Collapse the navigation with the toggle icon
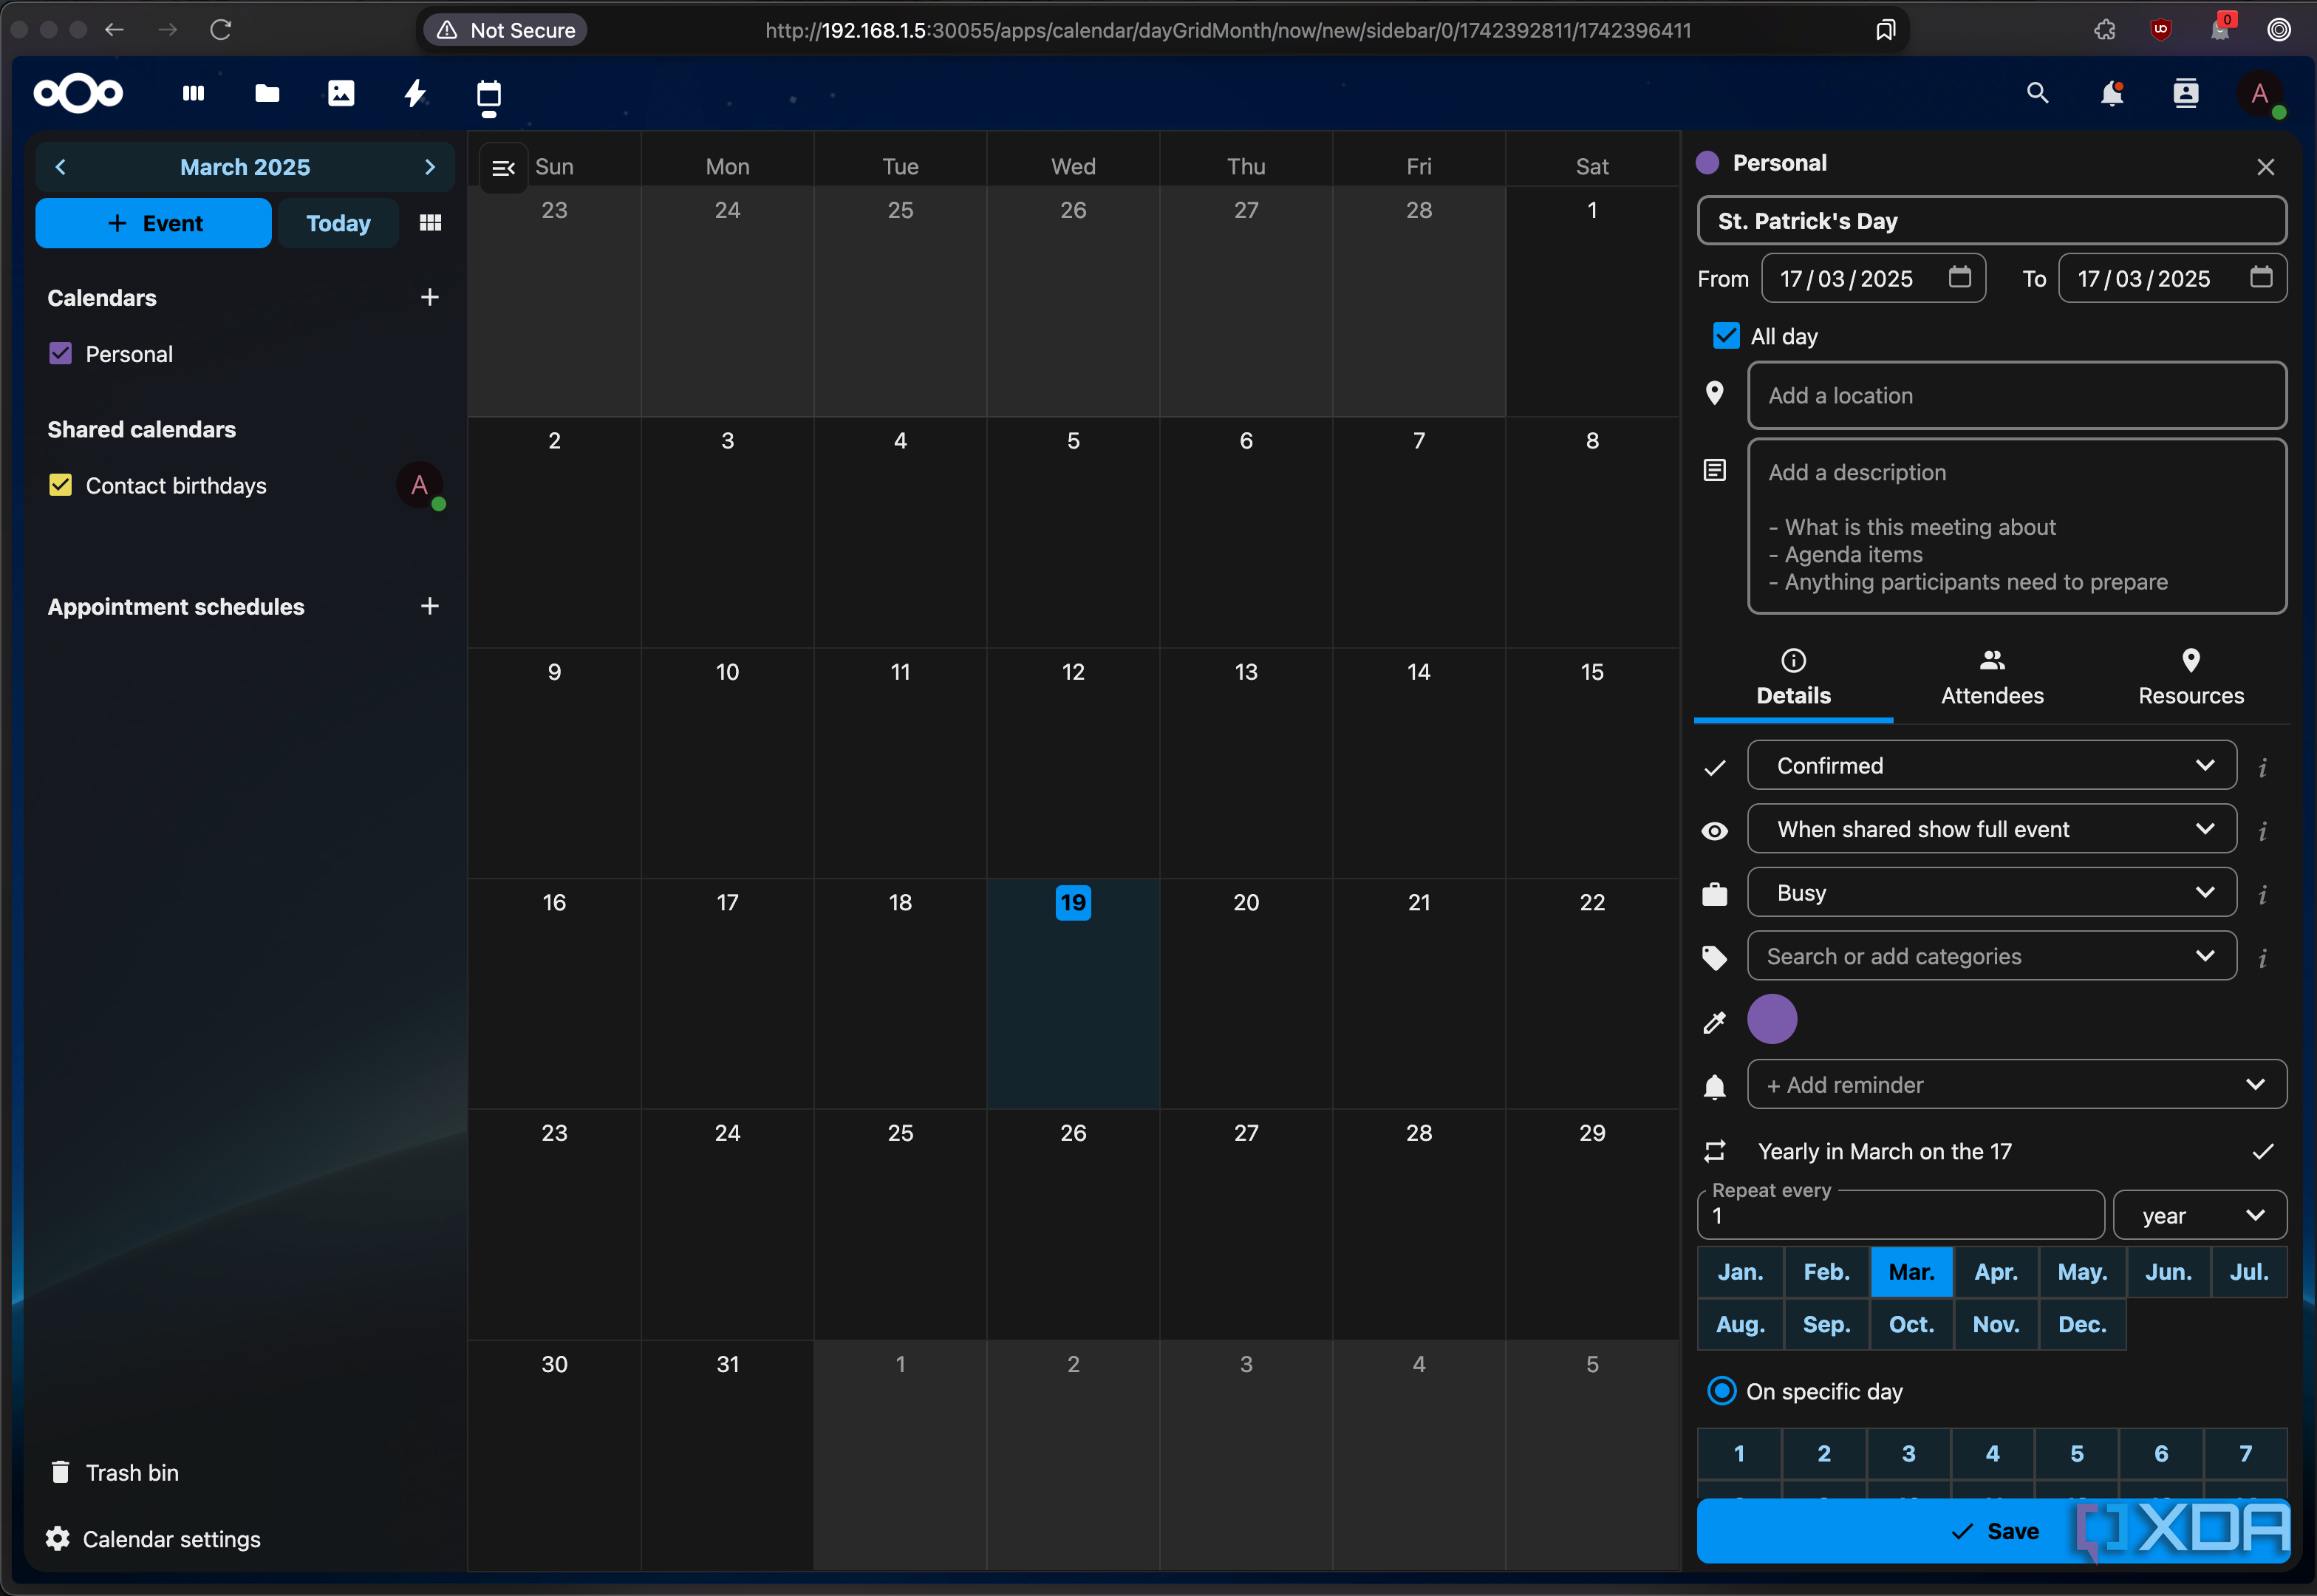Screen dimensions: 2317x1596 503,168
